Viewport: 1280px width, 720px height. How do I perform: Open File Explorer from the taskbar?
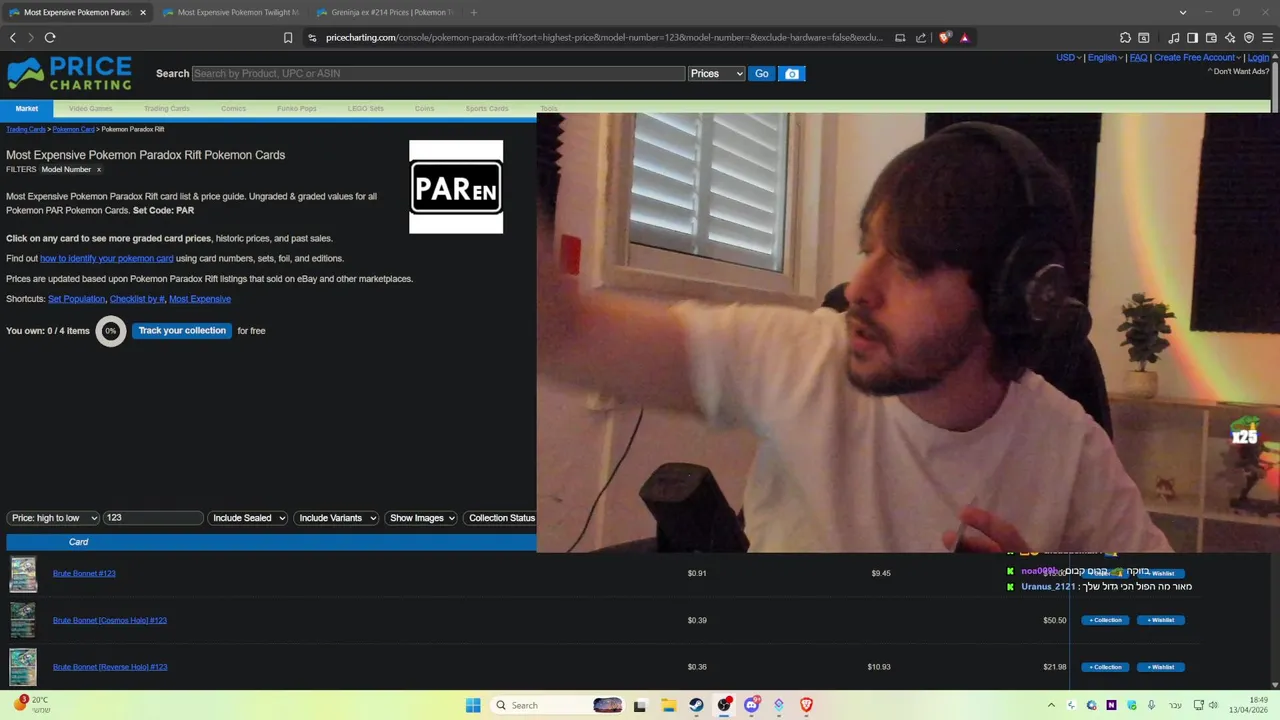(x=668, y=705)
